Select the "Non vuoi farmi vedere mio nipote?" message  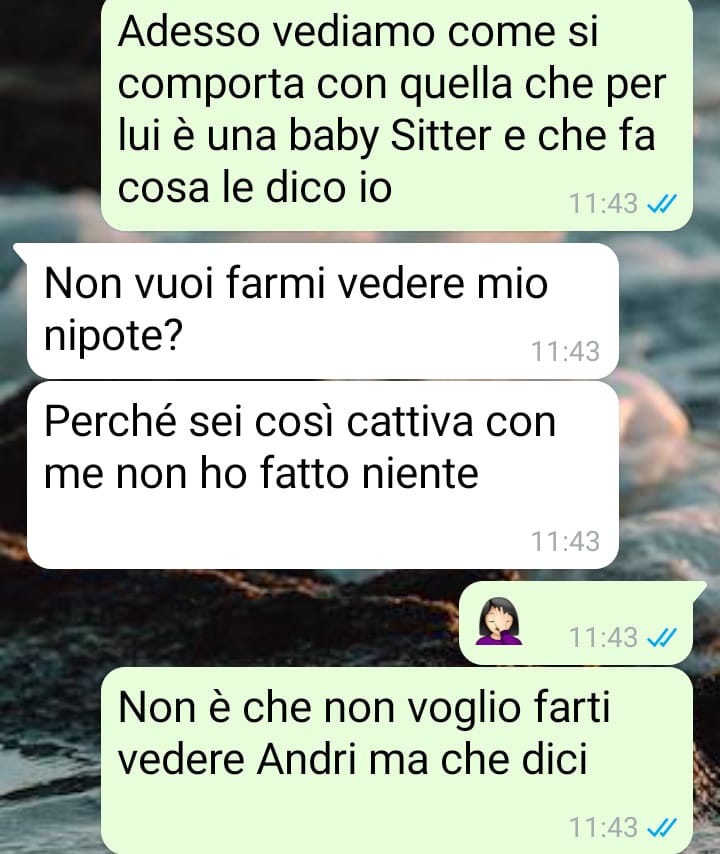(322, 311)
